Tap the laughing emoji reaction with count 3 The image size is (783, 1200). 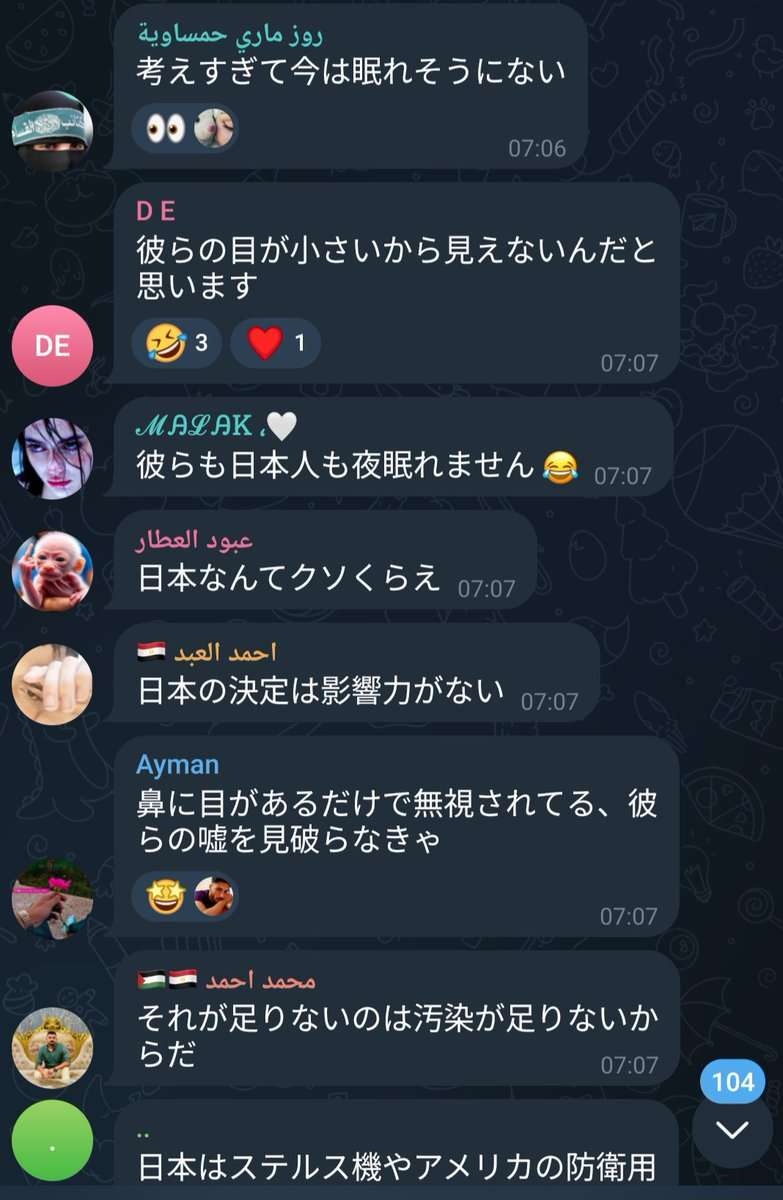[177, 343]
